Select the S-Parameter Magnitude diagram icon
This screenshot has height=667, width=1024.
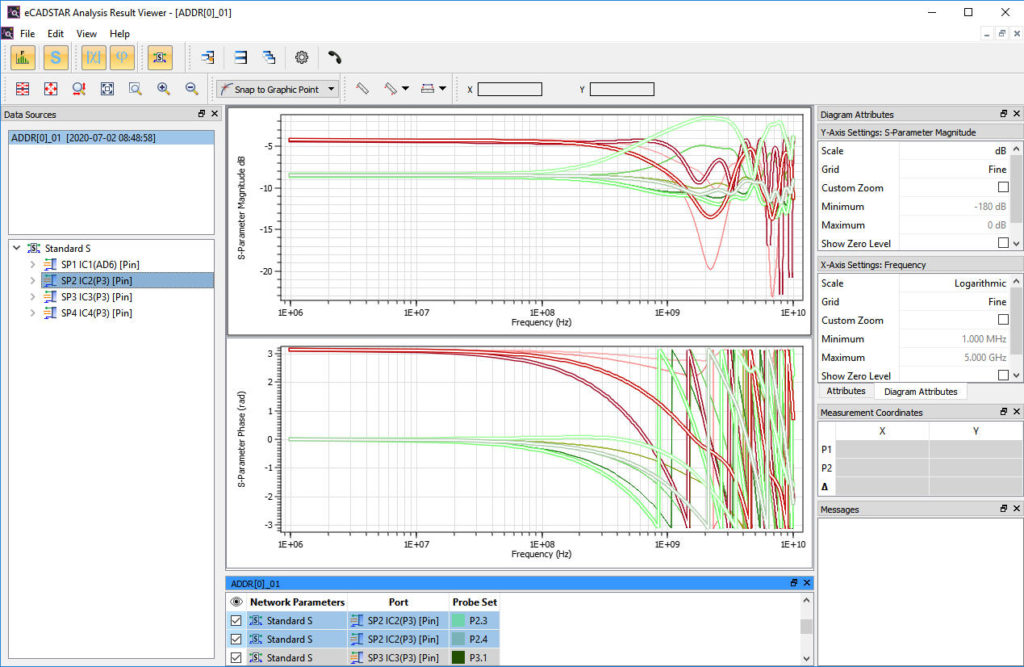pyautogui.click(x=22, y=57)
